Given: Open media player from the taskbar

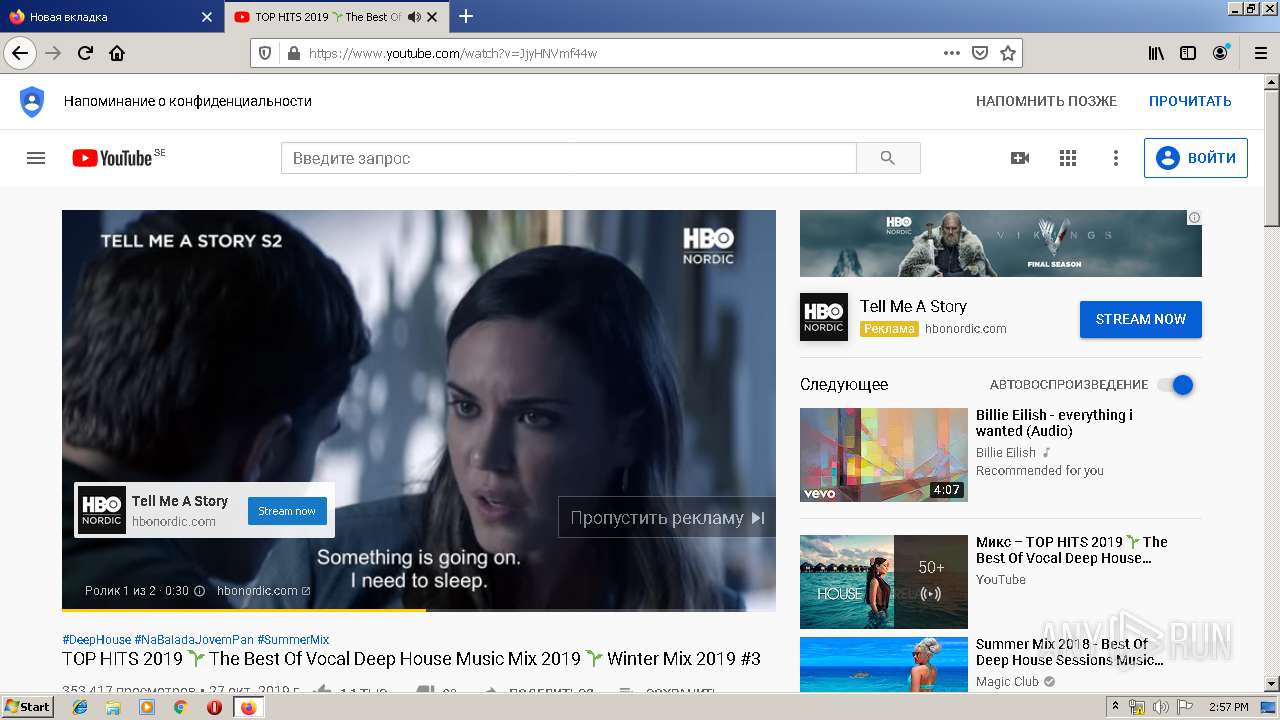Looking at the screenshot, I should (x=147, y=707).
